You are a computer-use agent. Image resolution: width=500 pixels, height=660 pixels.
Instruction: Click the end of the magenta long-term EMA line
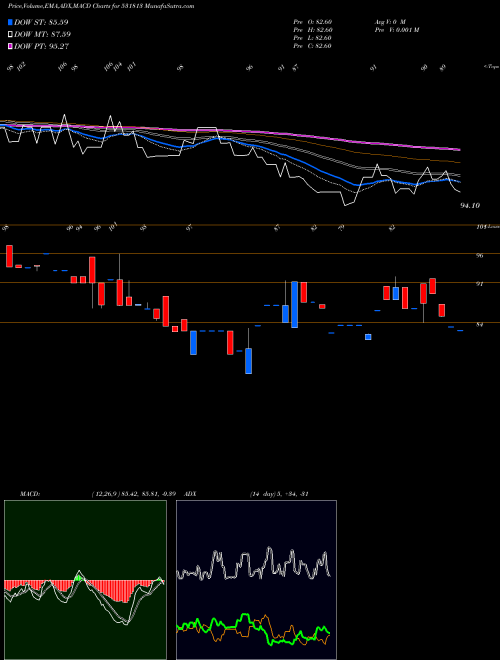coord(459,149)
